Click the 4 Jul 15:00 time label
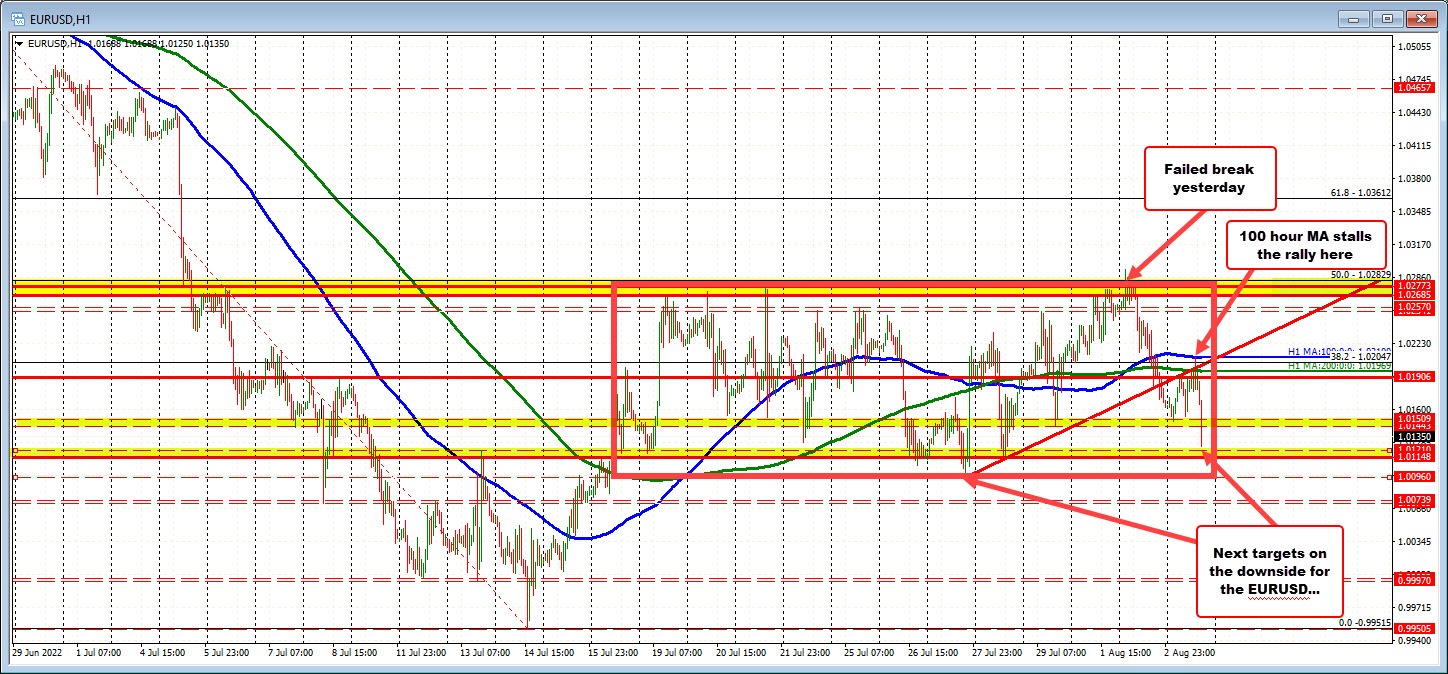The width and height of the screenshot is (1448, 674). click(163, 652)
